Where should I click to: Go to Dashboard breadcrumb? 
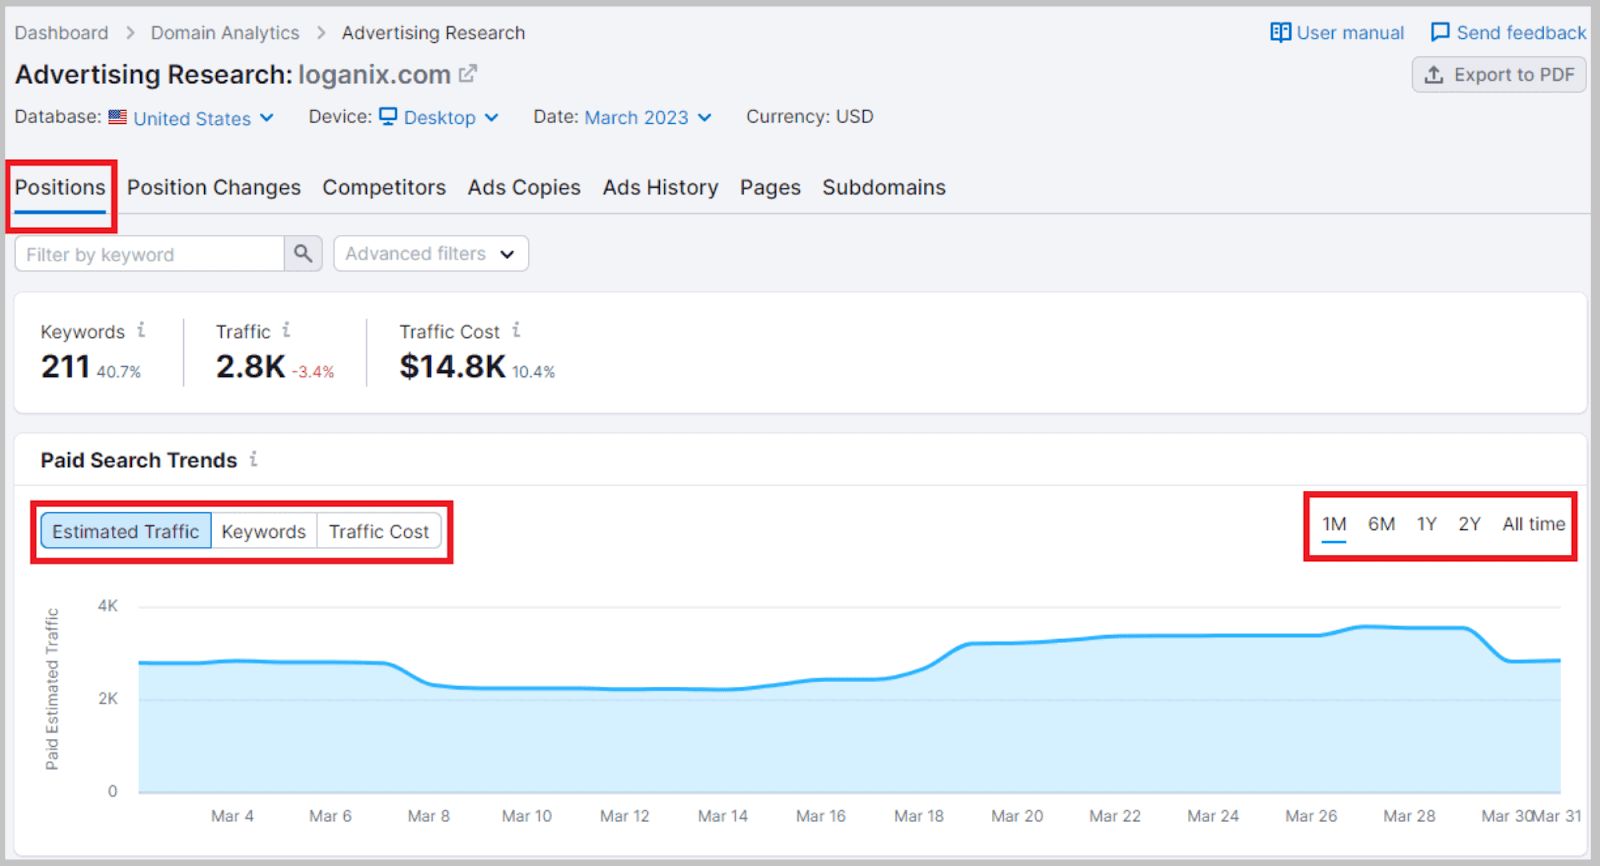[x=61, y=33]
